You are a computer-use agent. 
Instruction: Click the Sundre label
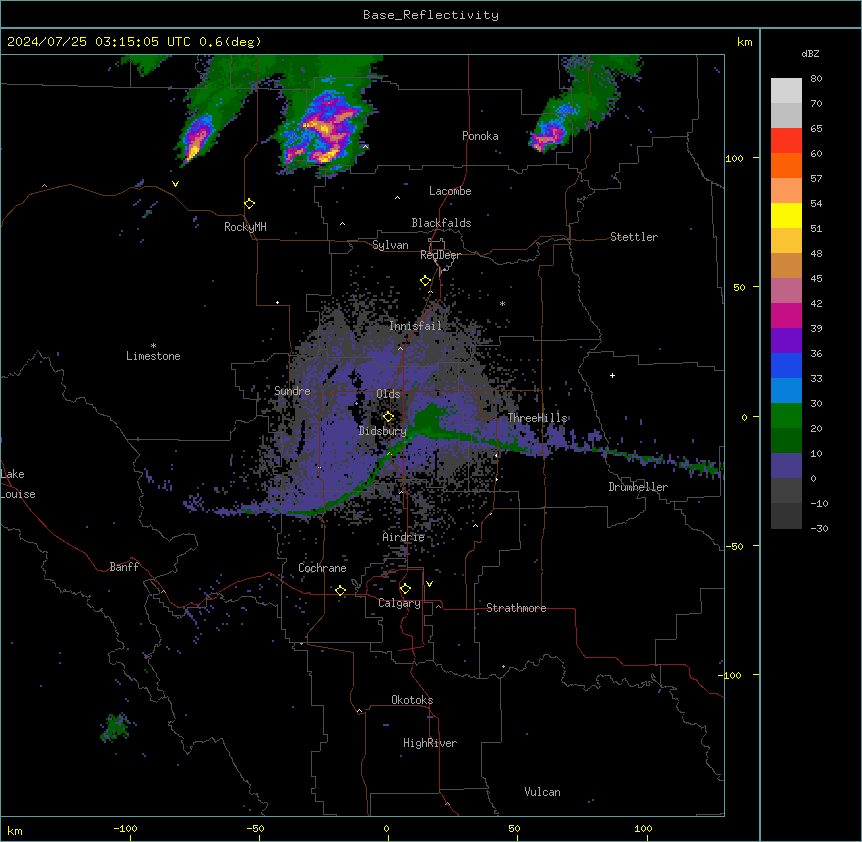[x=292, y=391]
